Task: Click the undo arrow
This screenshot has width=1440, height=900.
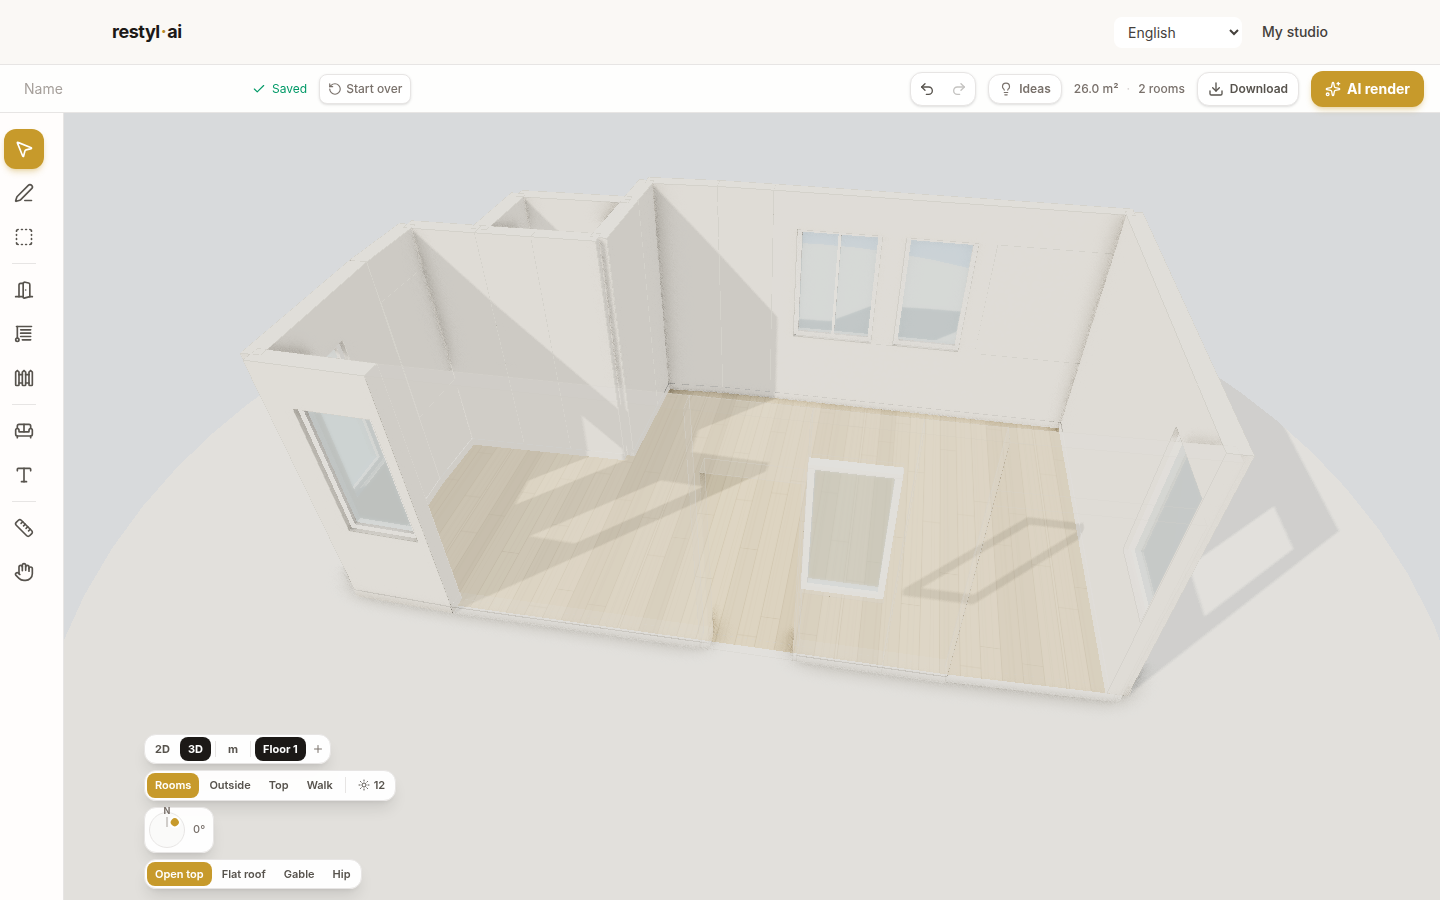Action: point(927,89)
